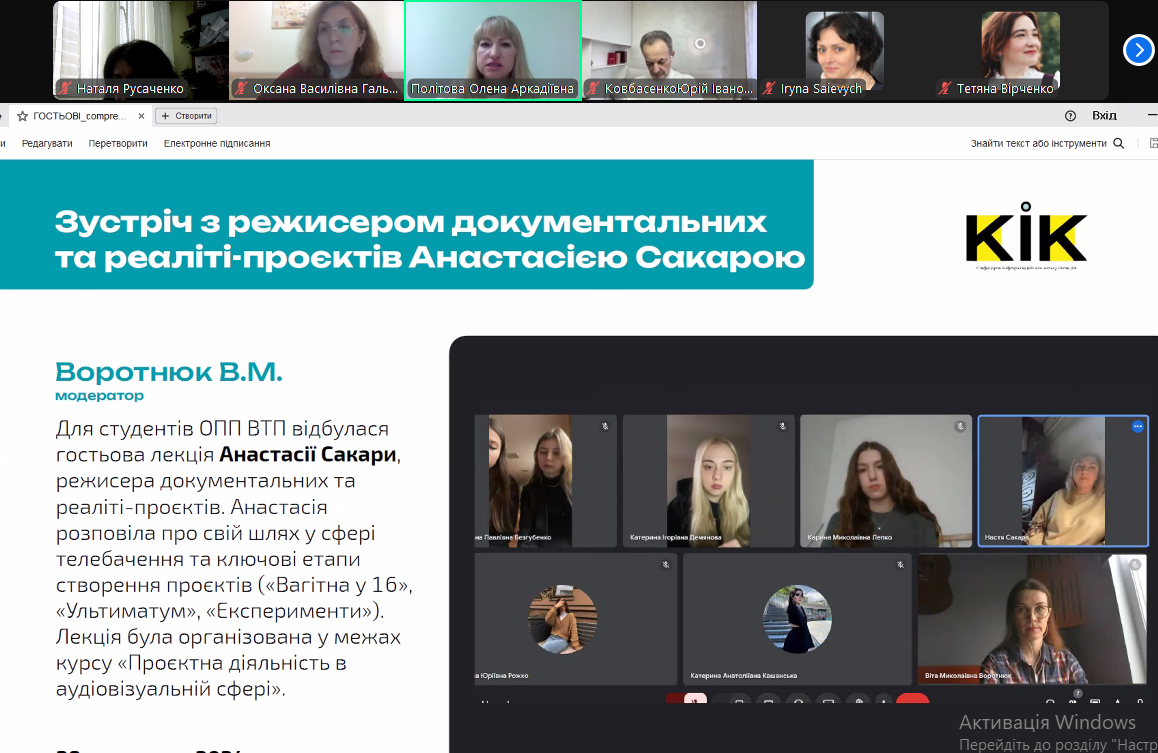This screenshot has width=1158, height=753.
Task: Click Віта Миколаївна Воротнюк video tile
Action: click(1032, 618)
